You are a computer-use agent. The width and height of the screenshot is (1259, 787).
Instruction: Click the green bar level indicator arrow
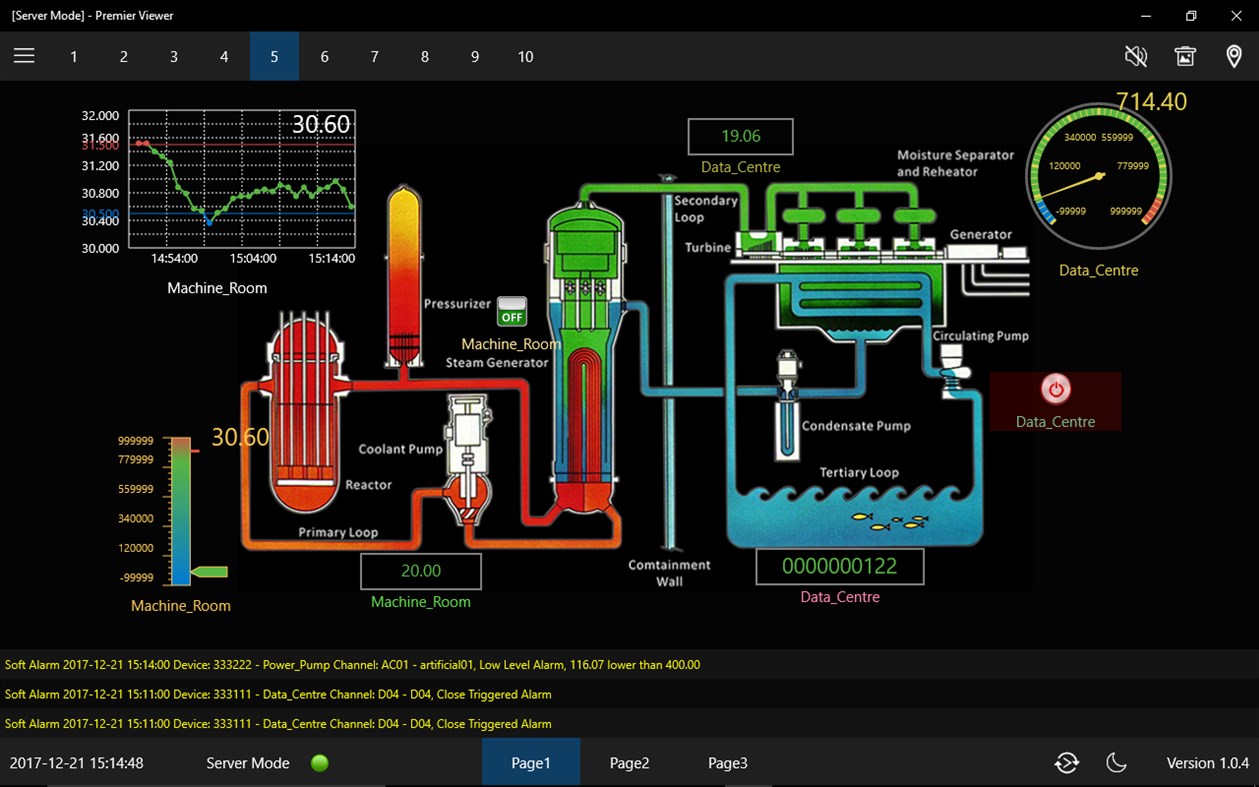[x=209, y=572]
